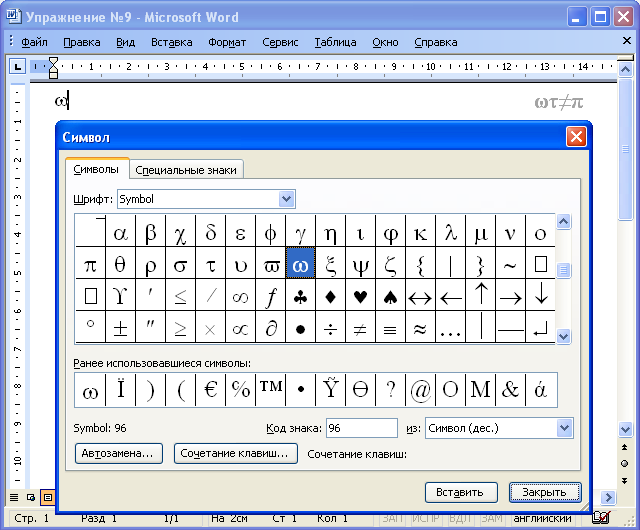Select the not-equal sign symbol
This screenshot has width=640, height=530.
360,327
